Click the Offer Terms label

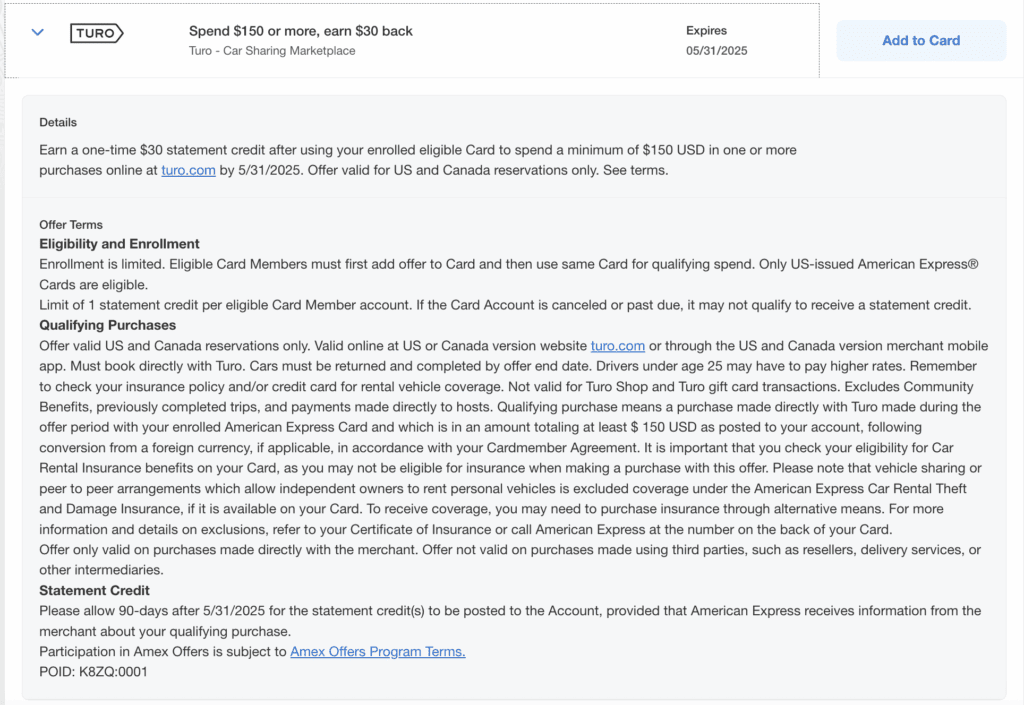point(71,225)
